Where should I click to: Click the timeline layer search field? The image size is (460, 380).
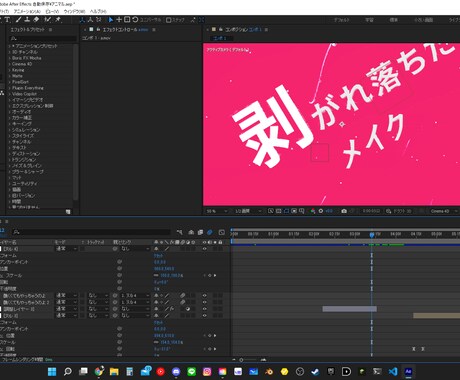click(92, 232)
